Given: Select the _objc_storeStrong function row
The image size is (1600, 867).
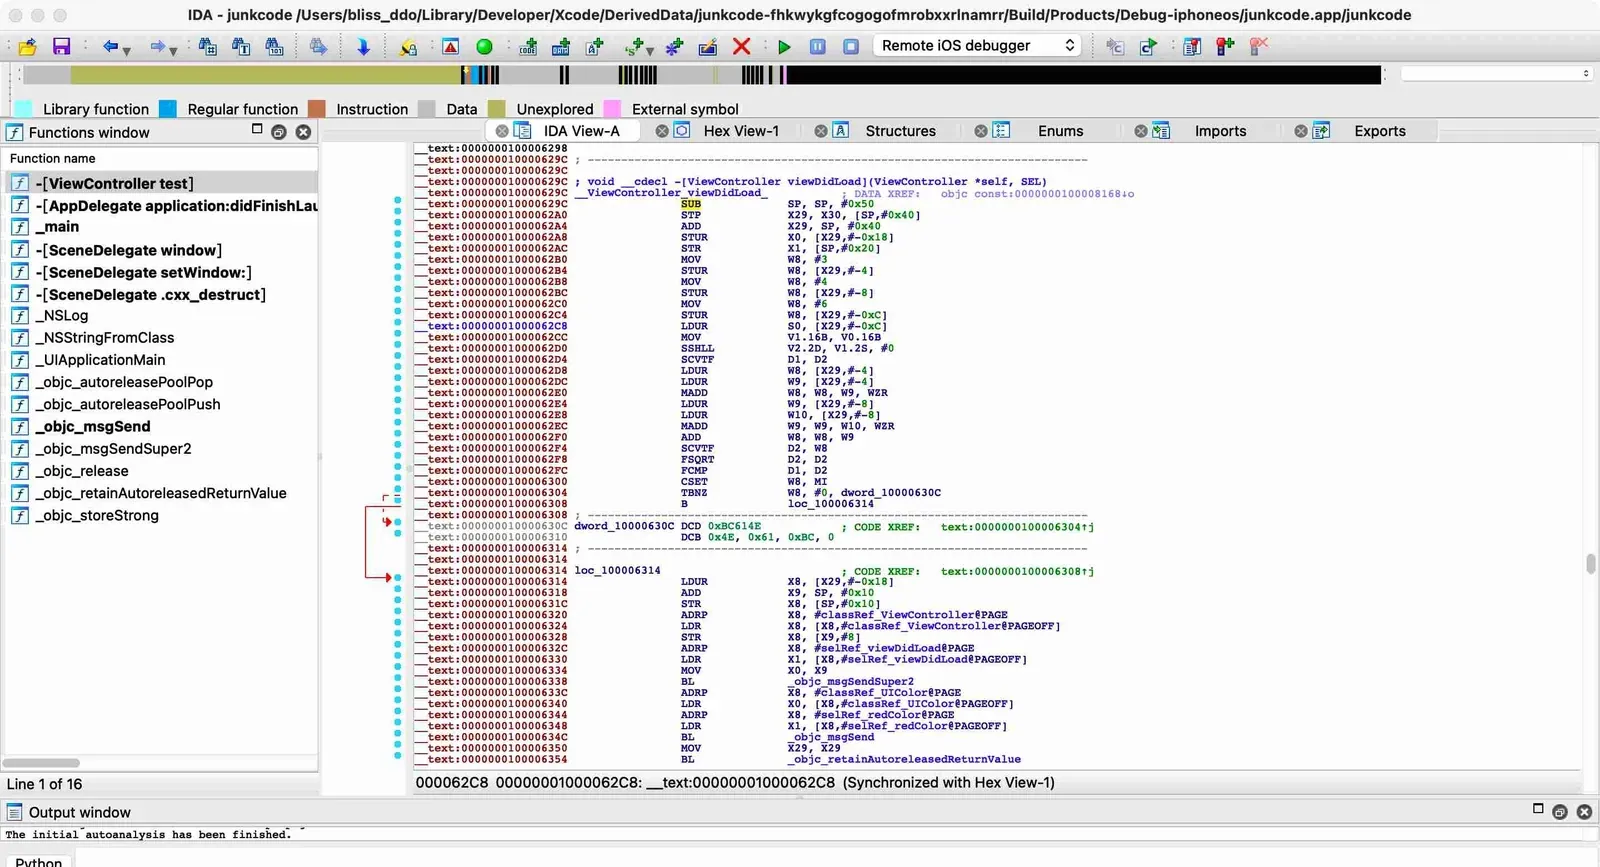Looking at the screenshot, I should tap(160, 515).
